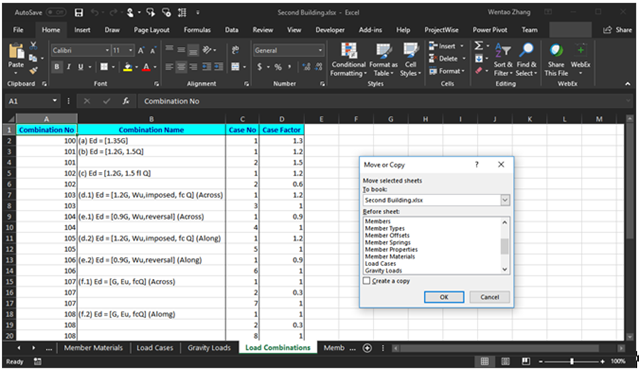639x369 pixels.
Task: Click the Clear eraser icon
Action: click(x=479, y=71)
